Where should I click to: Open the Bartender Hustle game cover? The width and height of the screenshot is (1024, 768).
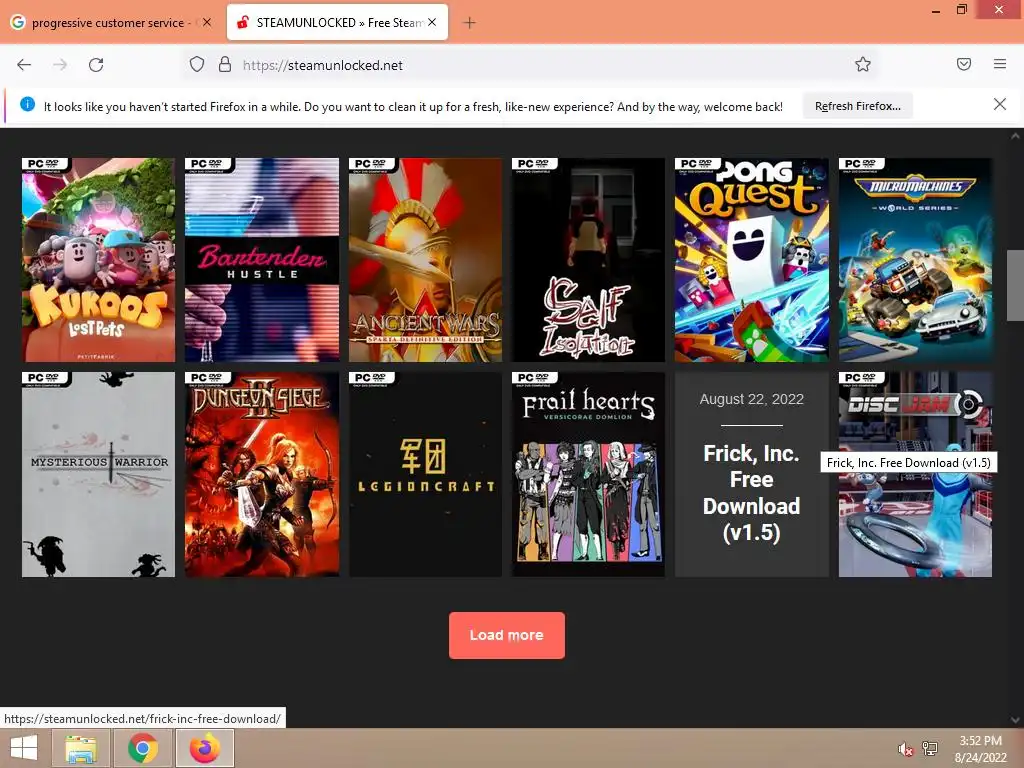point(262,260)
